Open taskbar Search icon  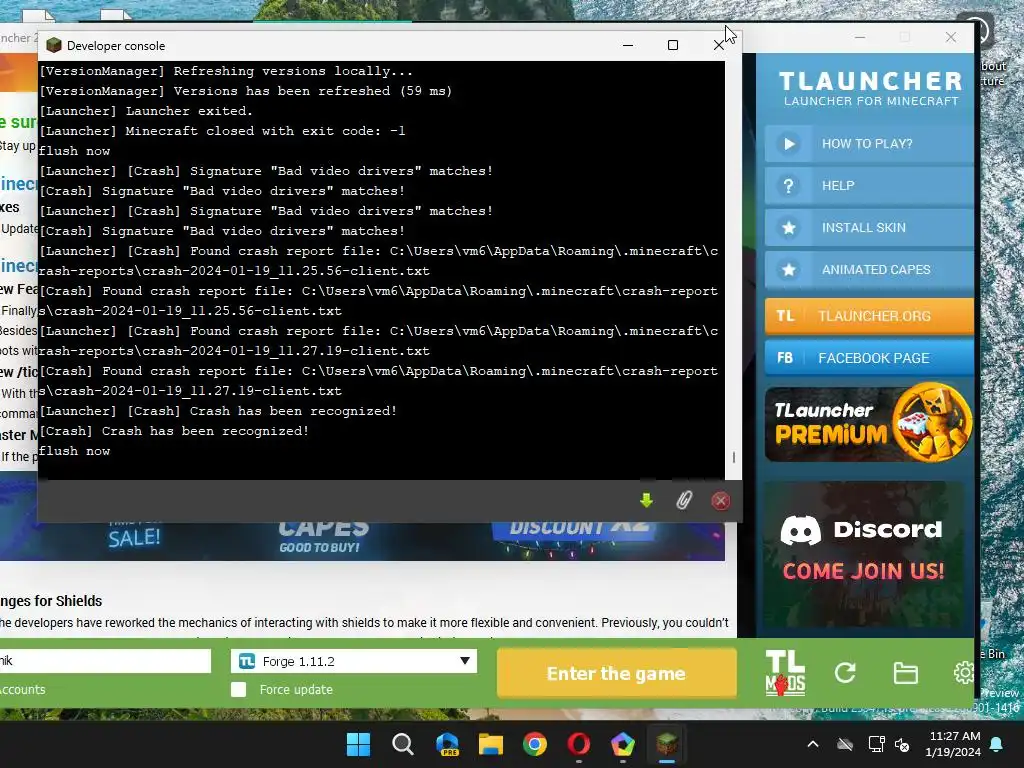click(402, 744)
